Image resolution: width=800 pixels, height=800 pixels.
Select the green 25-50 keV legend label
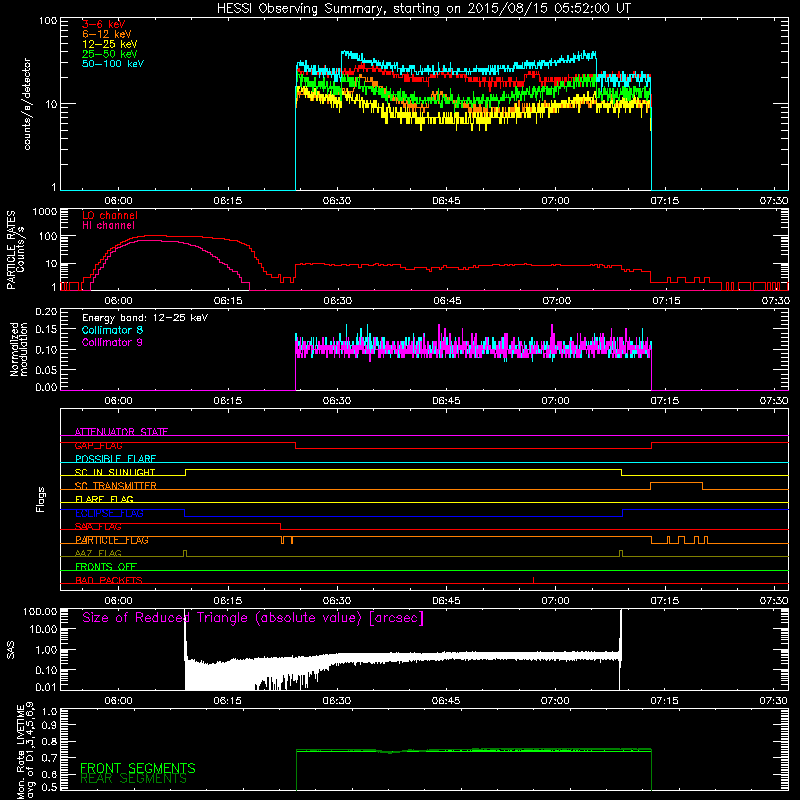(x=109, y=54)
